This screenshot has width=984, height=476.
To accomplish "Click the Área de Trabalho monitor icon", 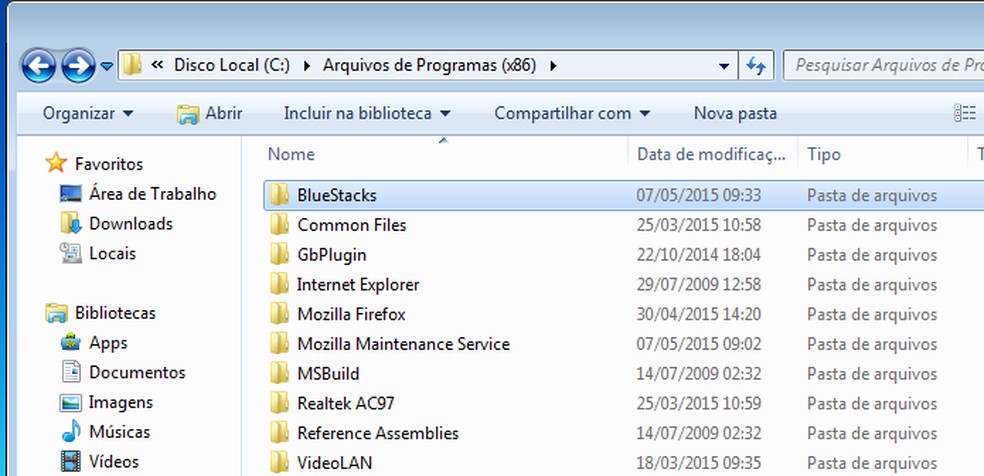I will (x=71, y=193).
